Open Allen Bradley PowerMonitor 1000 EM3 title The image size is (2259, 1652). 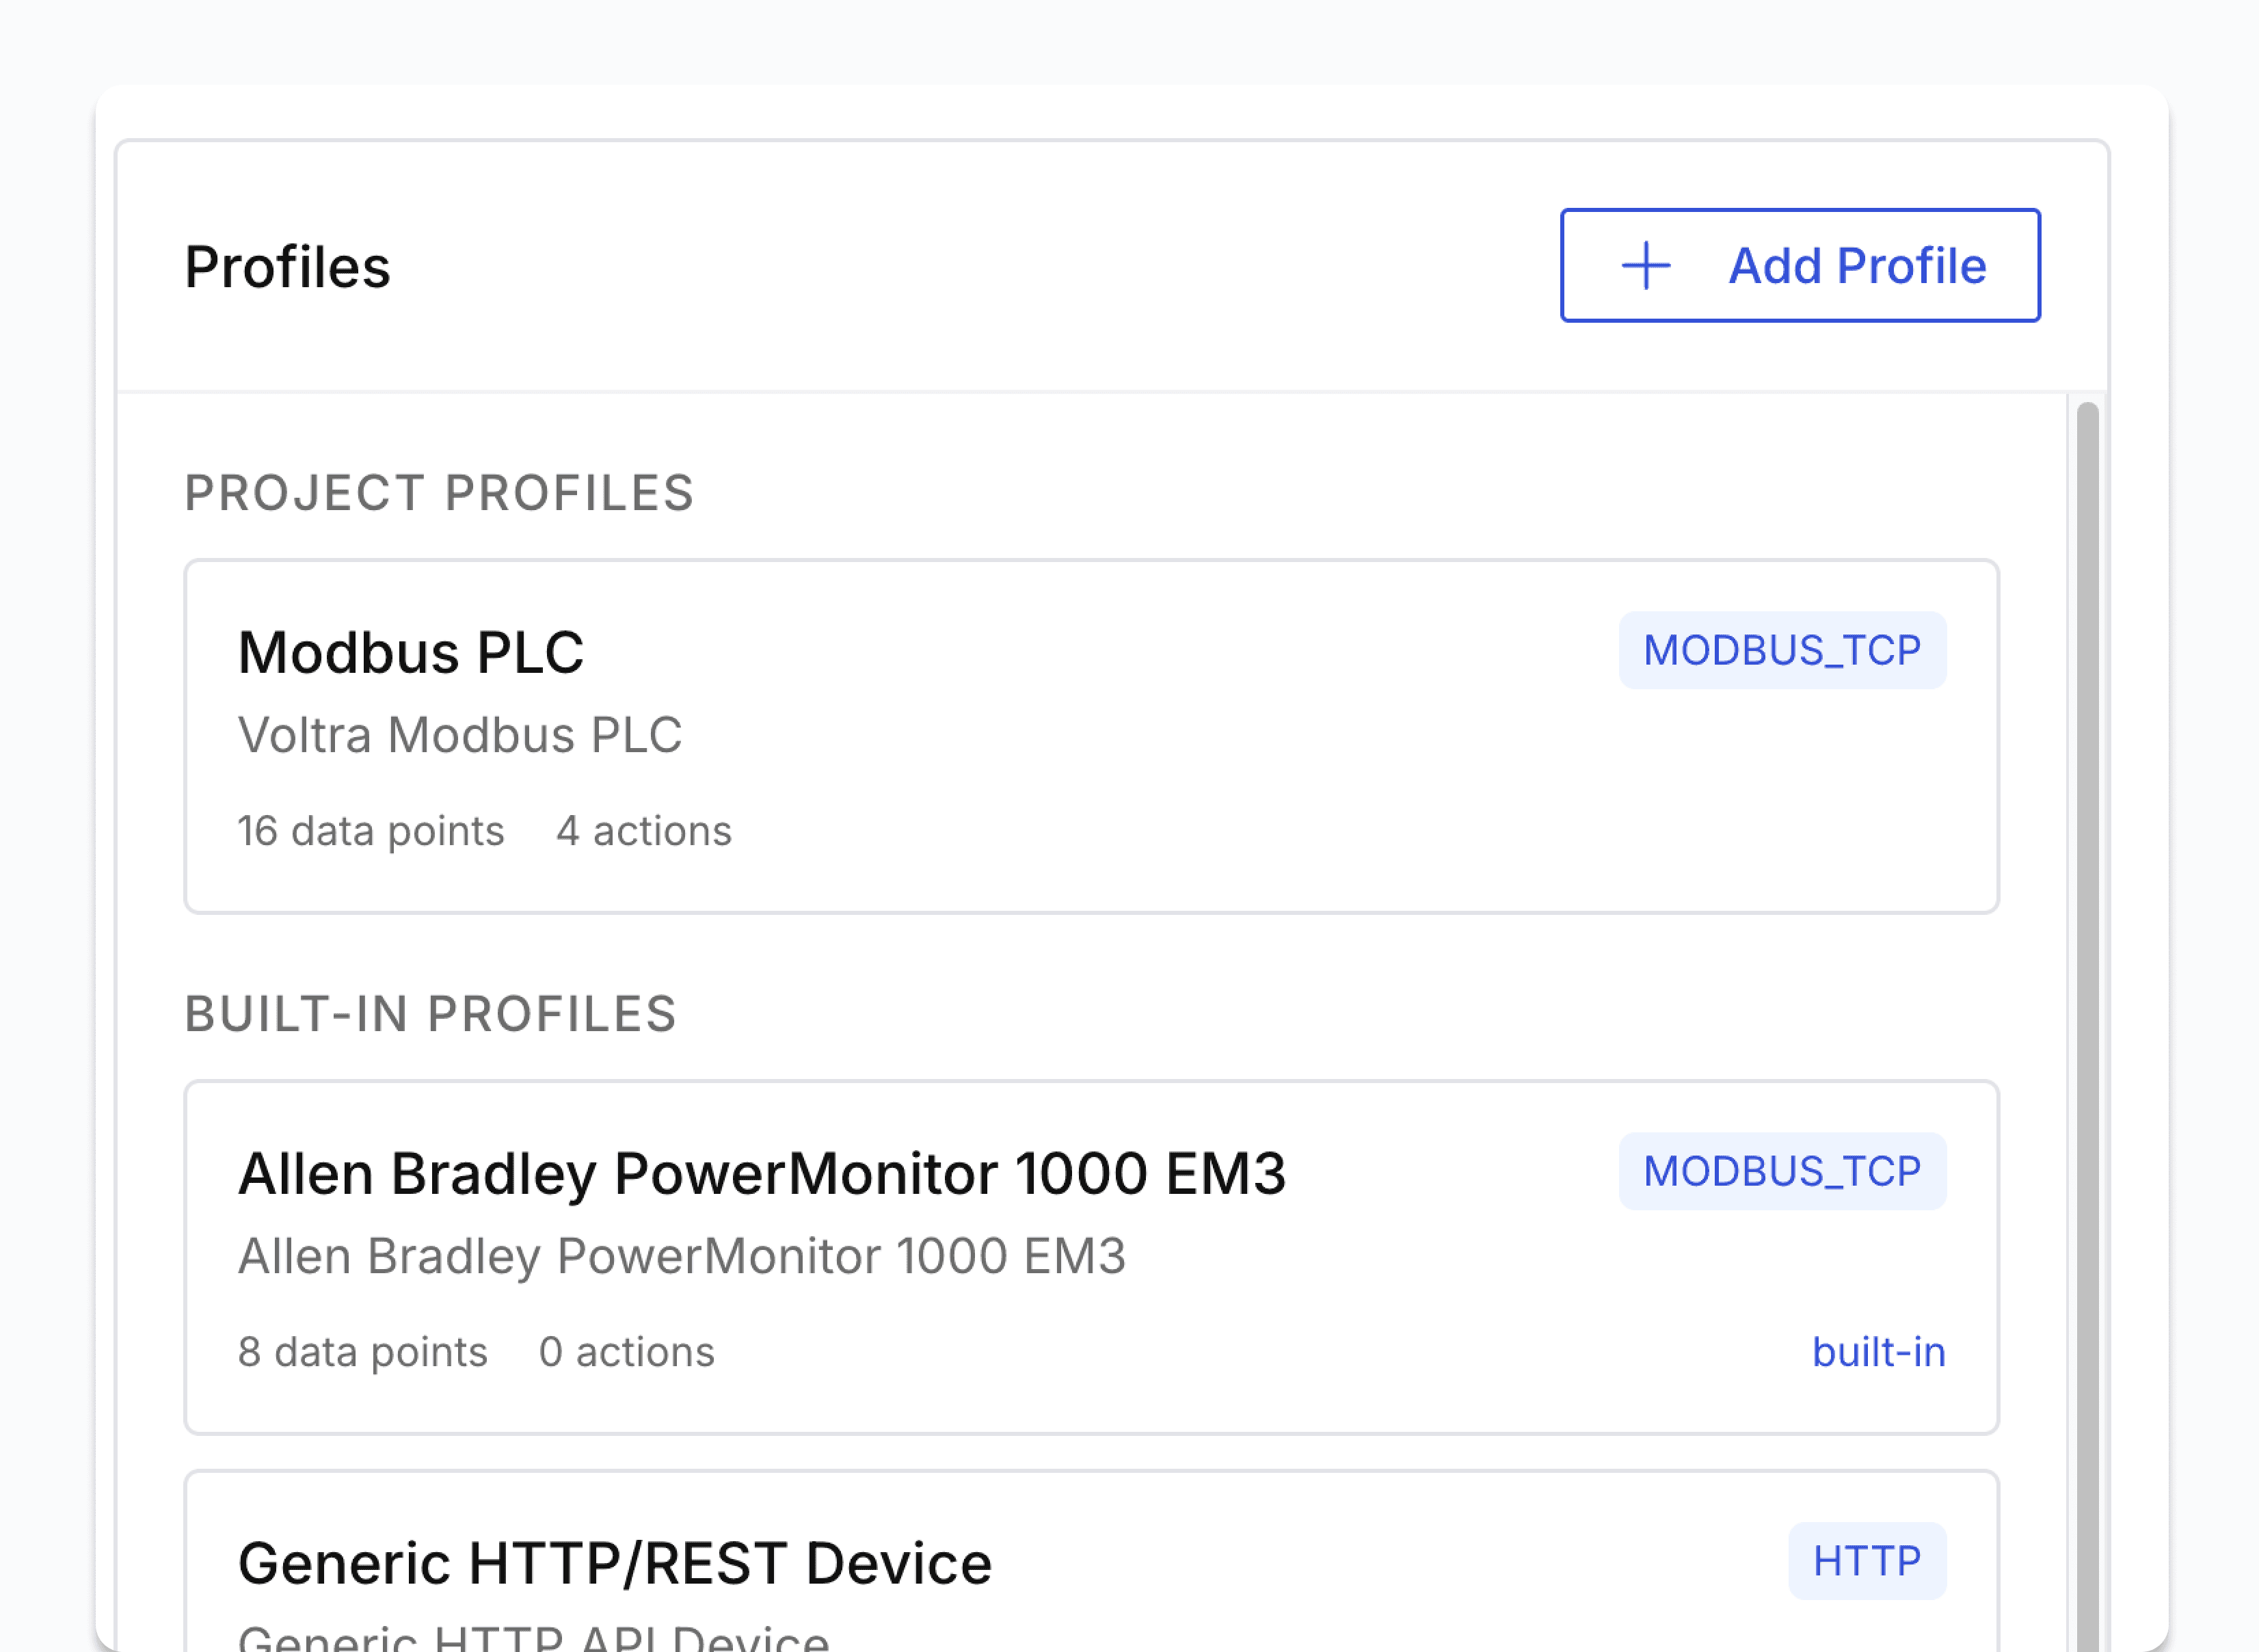(761, 1173)
